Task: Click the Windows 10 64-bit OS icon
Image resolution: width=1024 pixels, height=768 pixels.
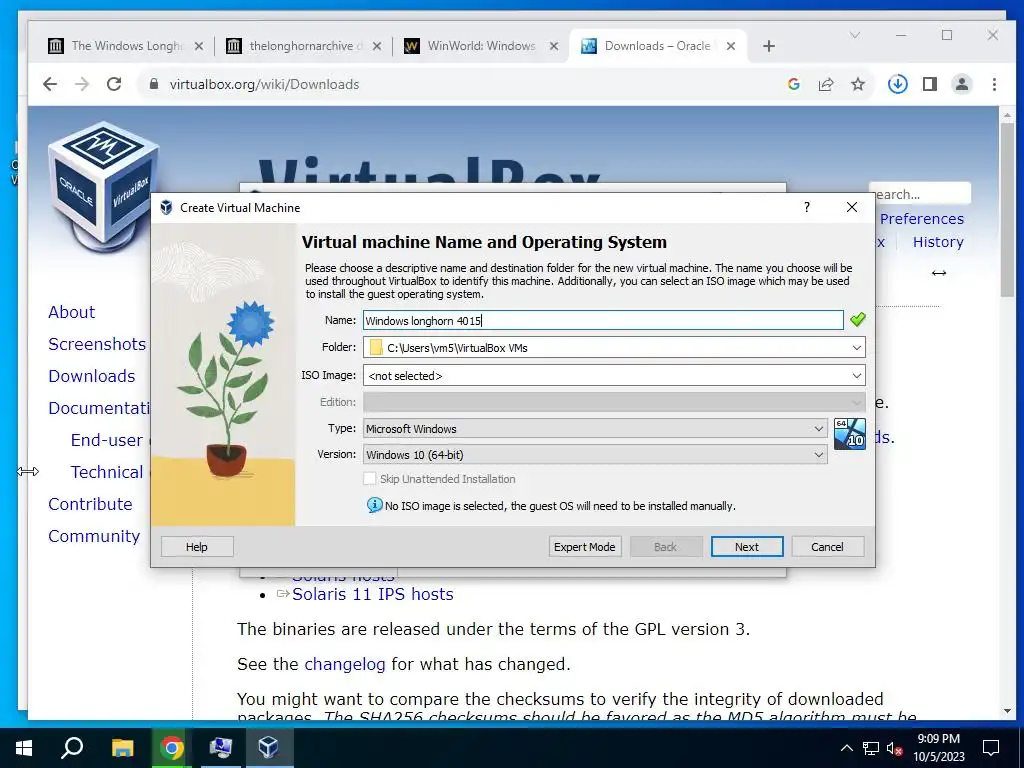Action: 850,434
